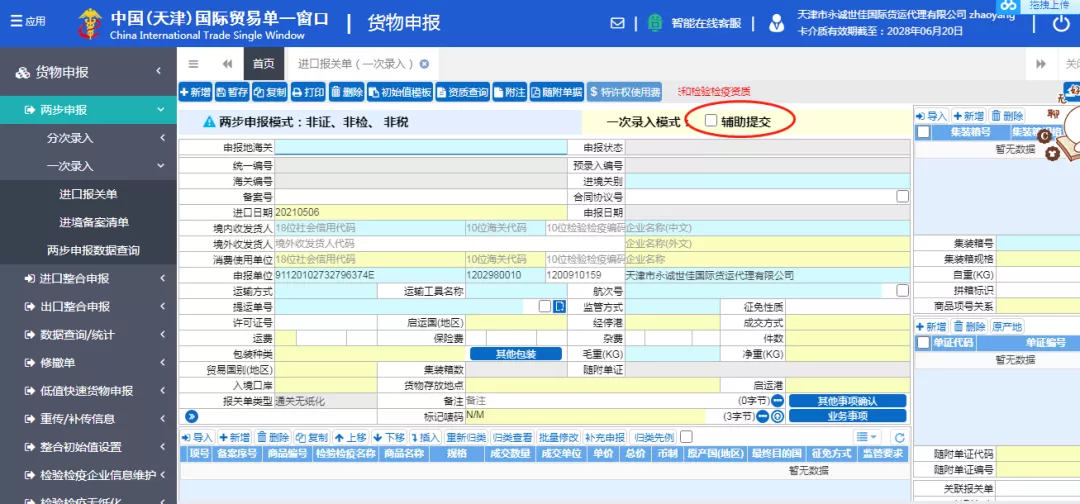The width and height of the screenshot is (1080, 504).
Task: Toggle checkbox at end of 航次号 row
Action: click(902, 291)
